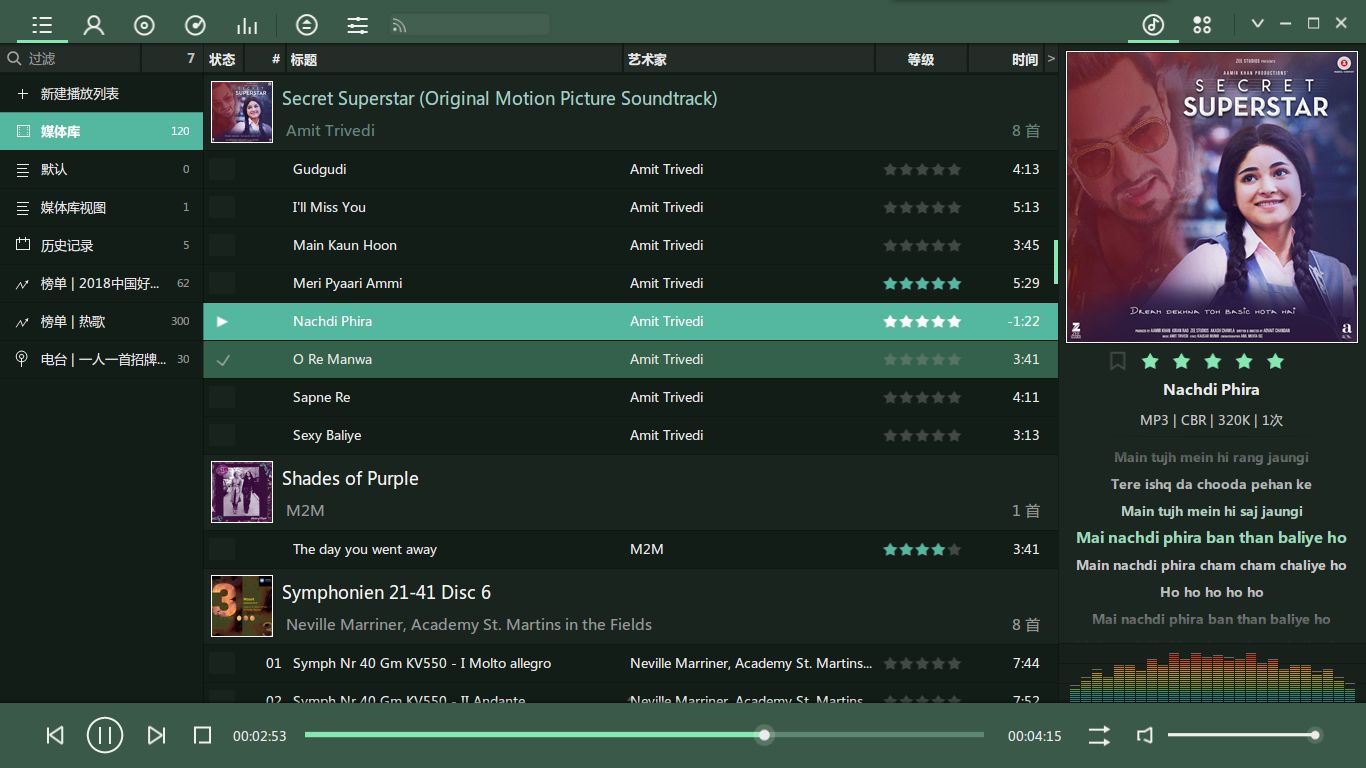This screenshot has height=768, width=1366.
Task: Pause the current song
Action: 105,736
